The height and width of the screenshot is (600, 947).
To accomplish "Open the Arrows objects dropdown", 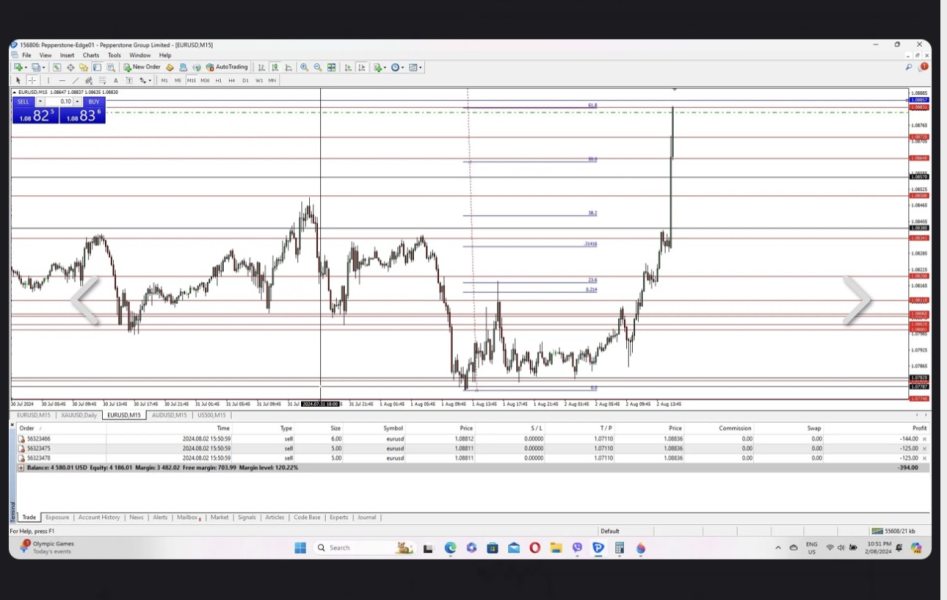I will click(x=150, y=80).
